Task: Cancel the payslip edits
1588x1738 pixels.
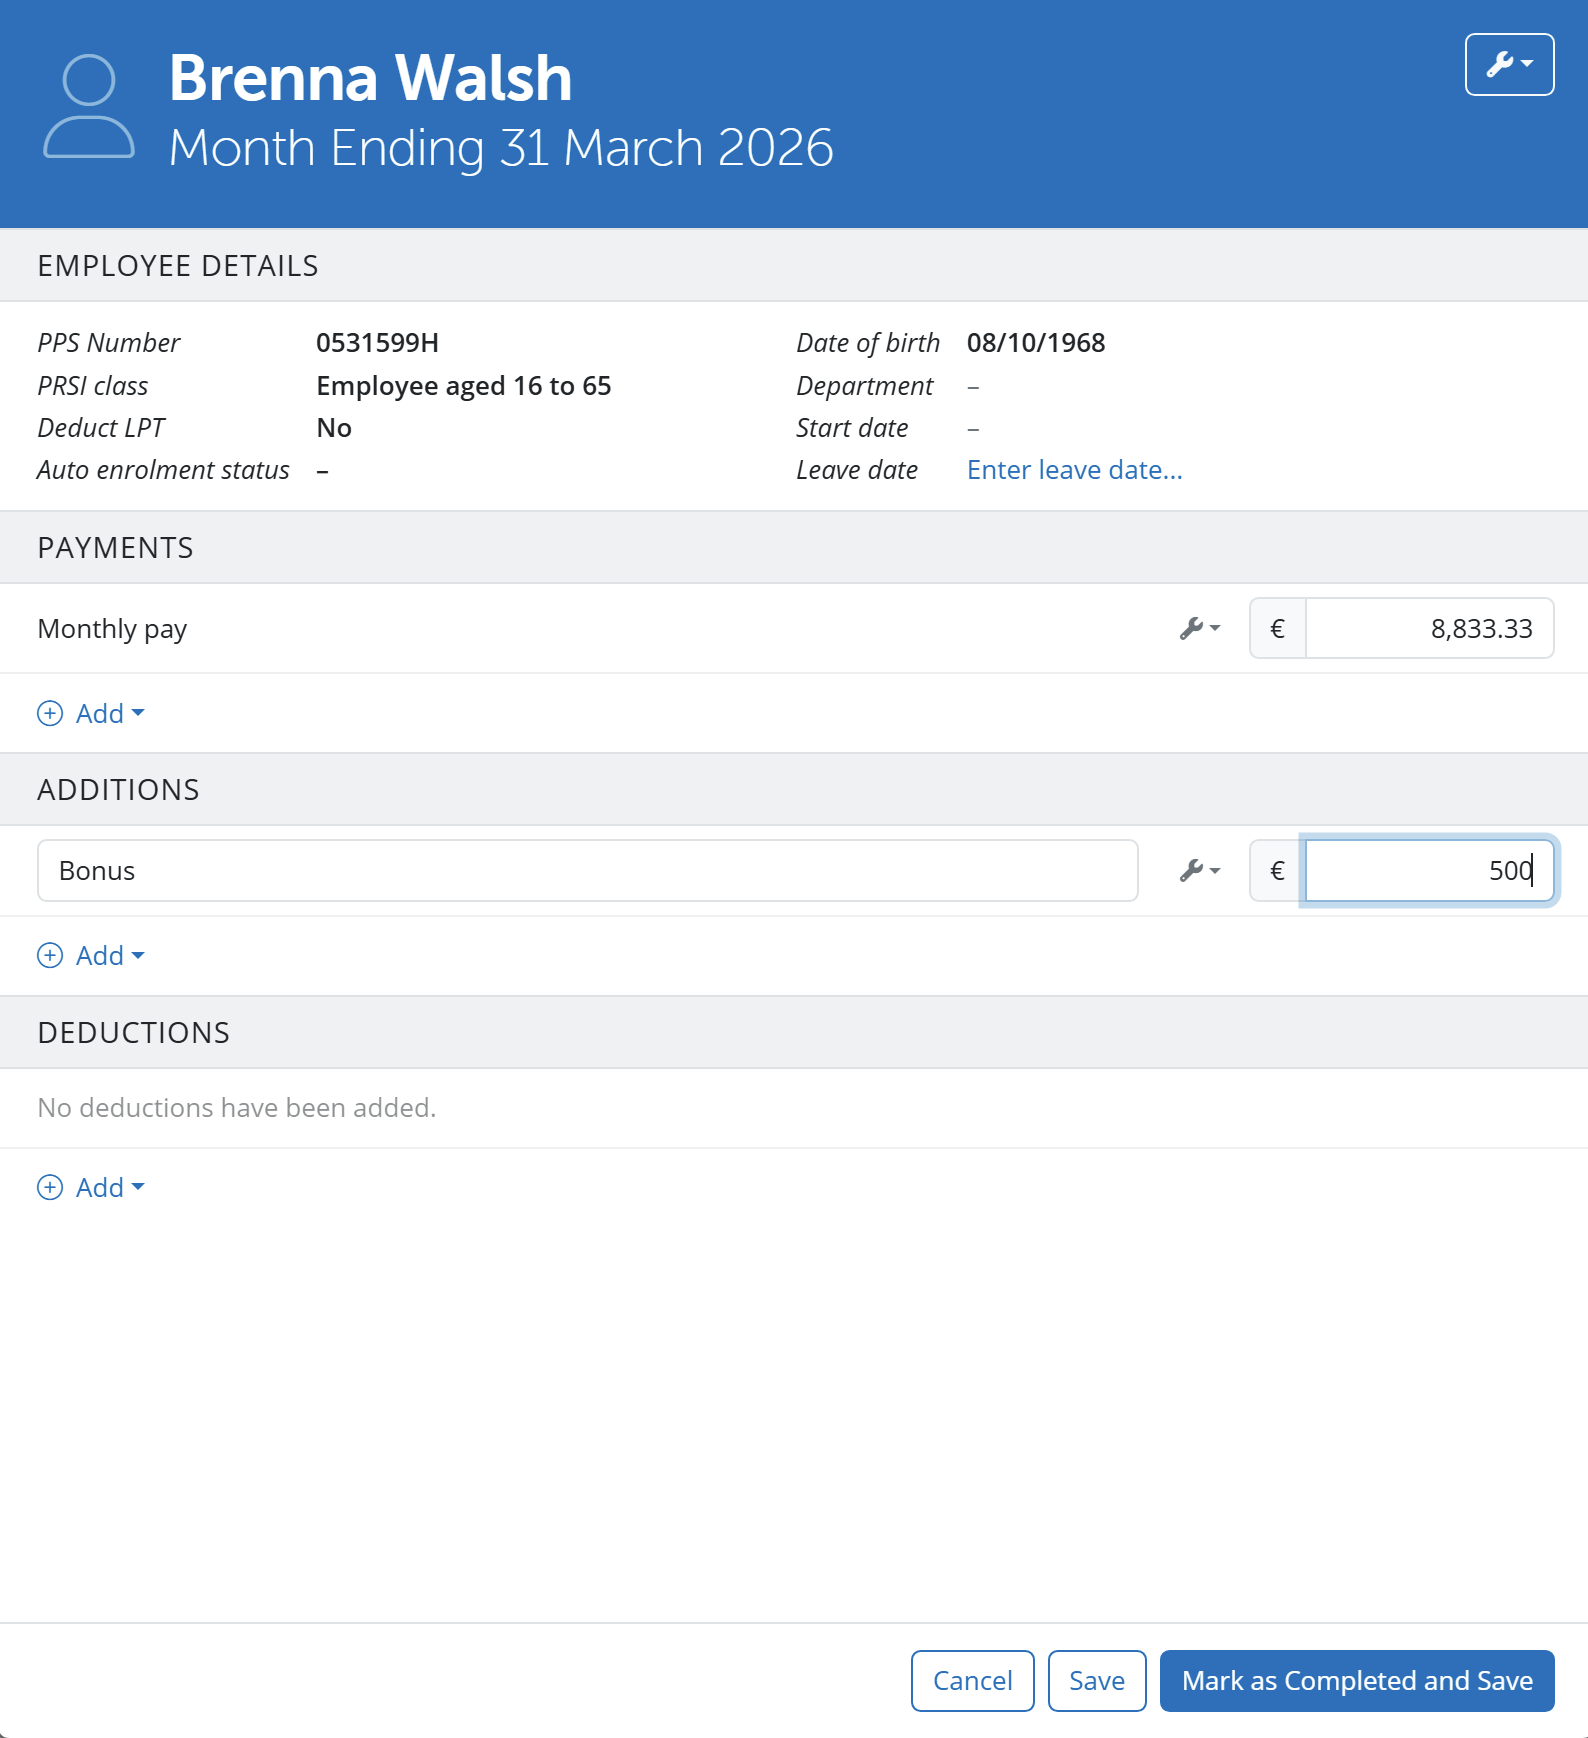Action: click(x=972, y=1681)
